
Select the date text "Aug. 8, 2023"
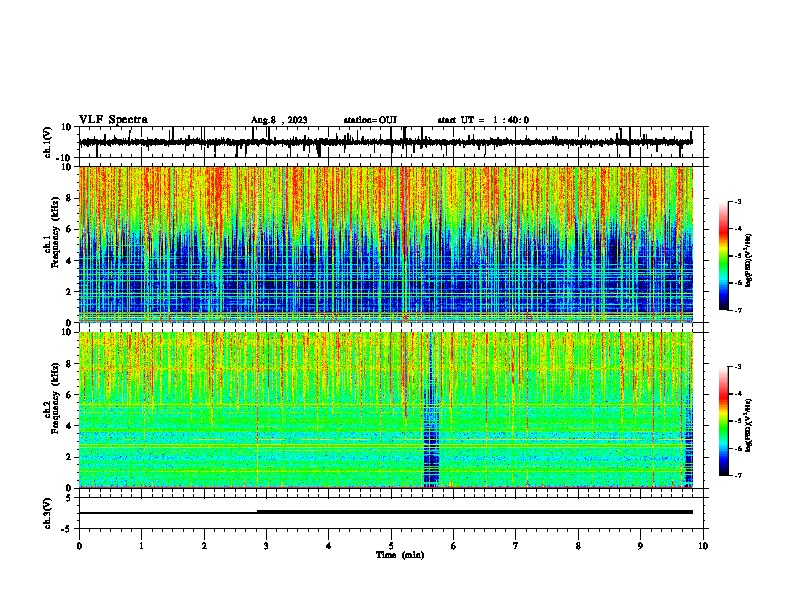tap(279, 120)
